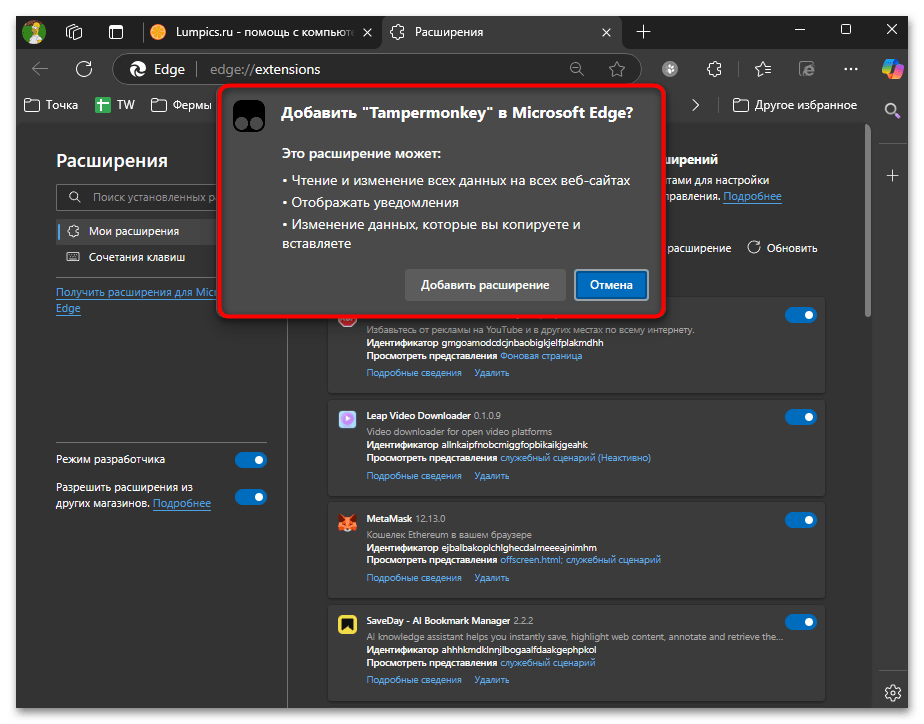This screenshot has height=724, width=924.
Task: Open the Copilot icon
Action: tap(893, 69)
